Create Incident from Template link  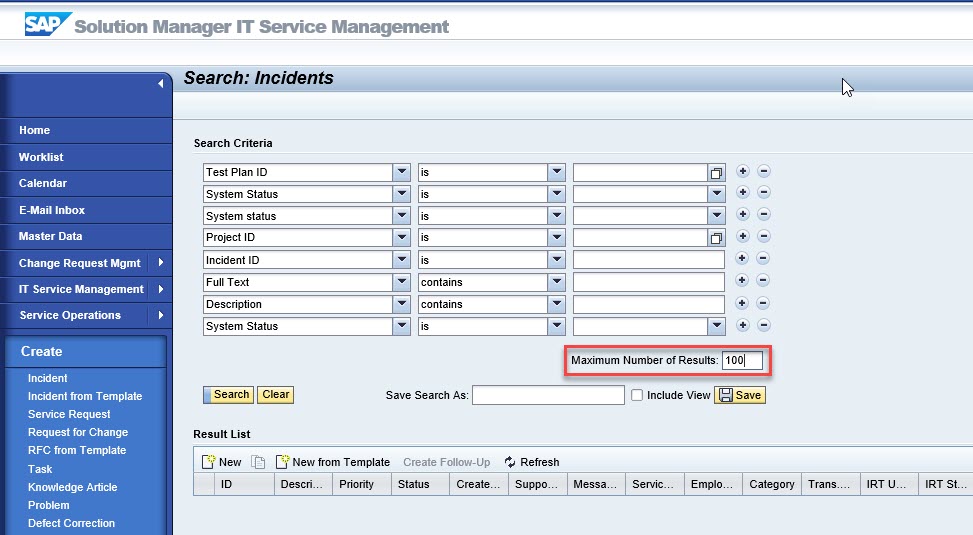(x=85, y=396)
